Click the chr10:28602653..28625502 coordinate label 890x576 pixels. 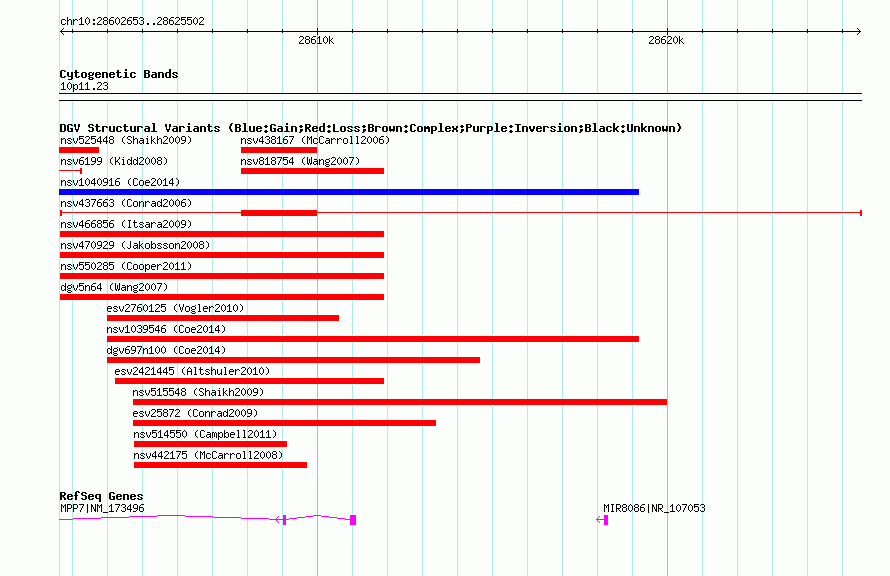(x=132, y=21)
